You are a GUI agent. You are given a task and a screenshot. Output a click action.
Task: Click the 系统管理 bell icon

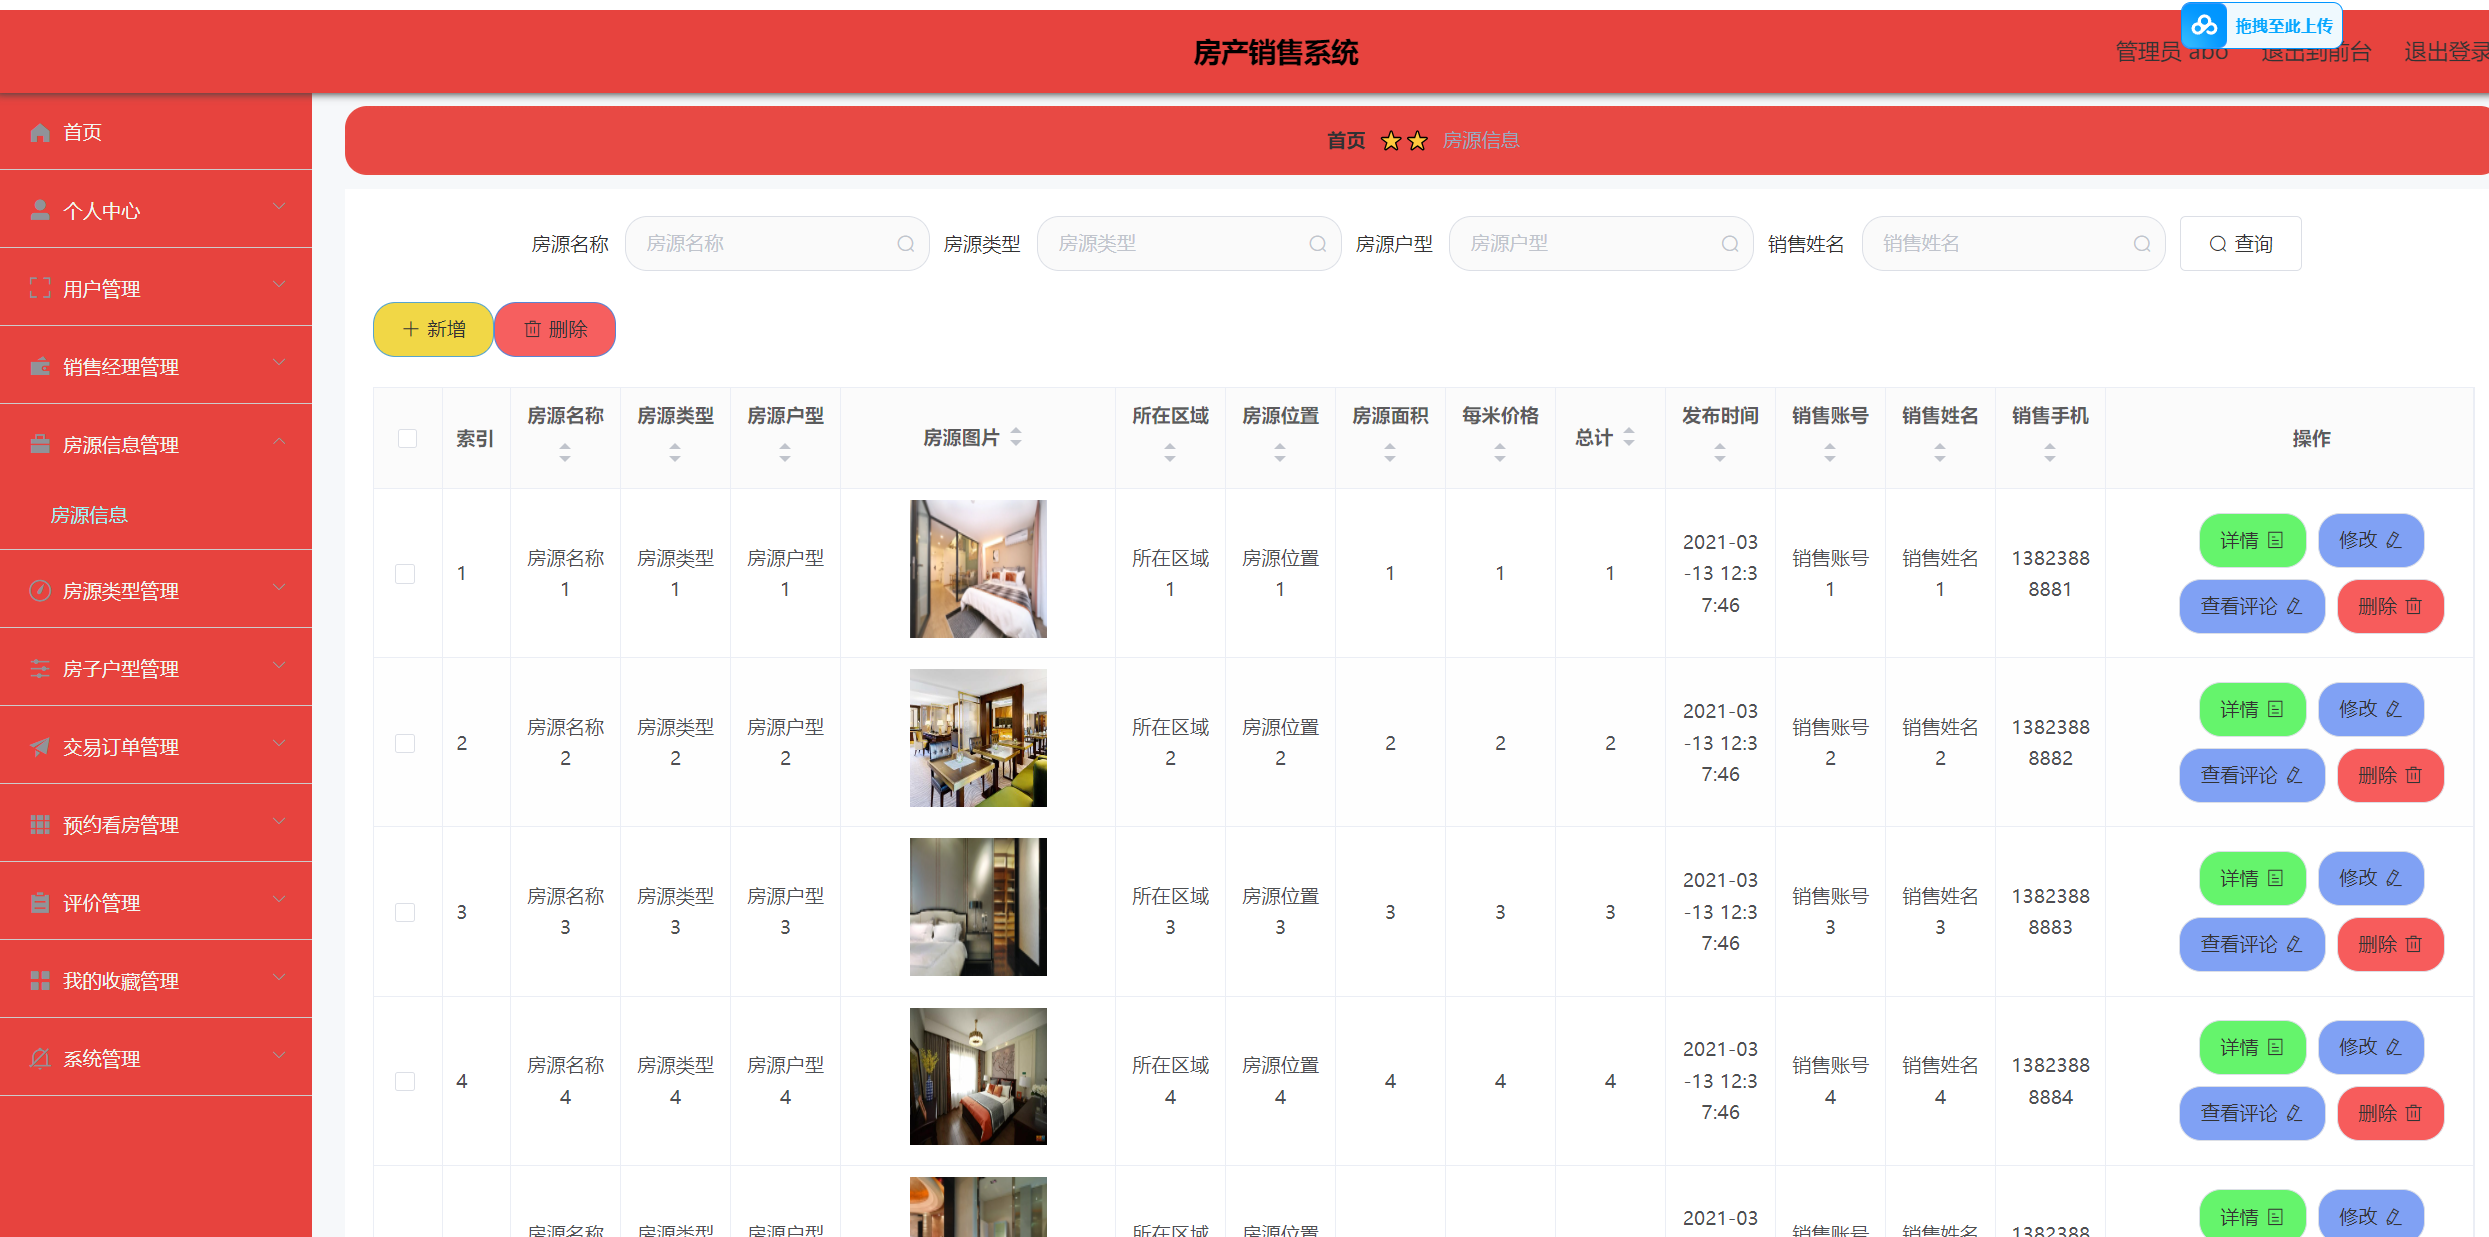click(40, 1058)
